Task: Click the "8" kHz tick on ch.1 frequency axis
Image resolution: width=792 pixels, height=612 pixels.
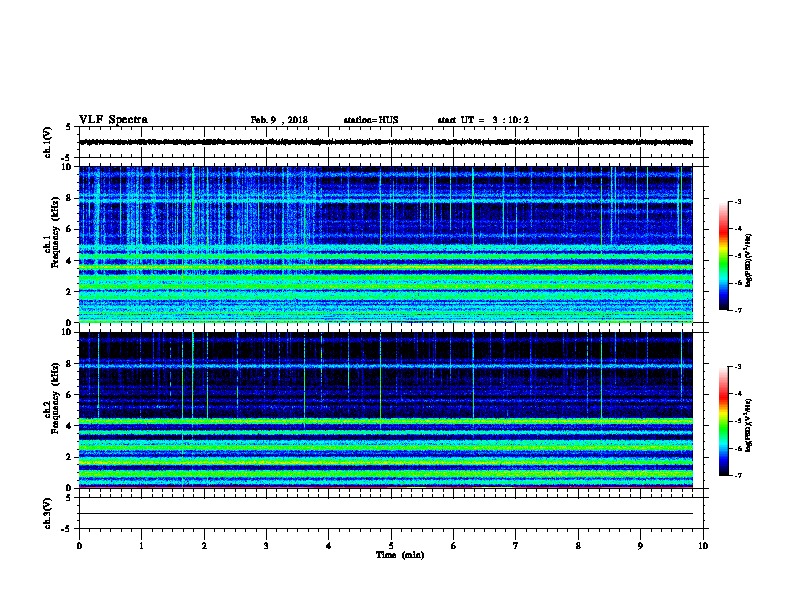Action: pyautogui.click(x=69, y=198)
